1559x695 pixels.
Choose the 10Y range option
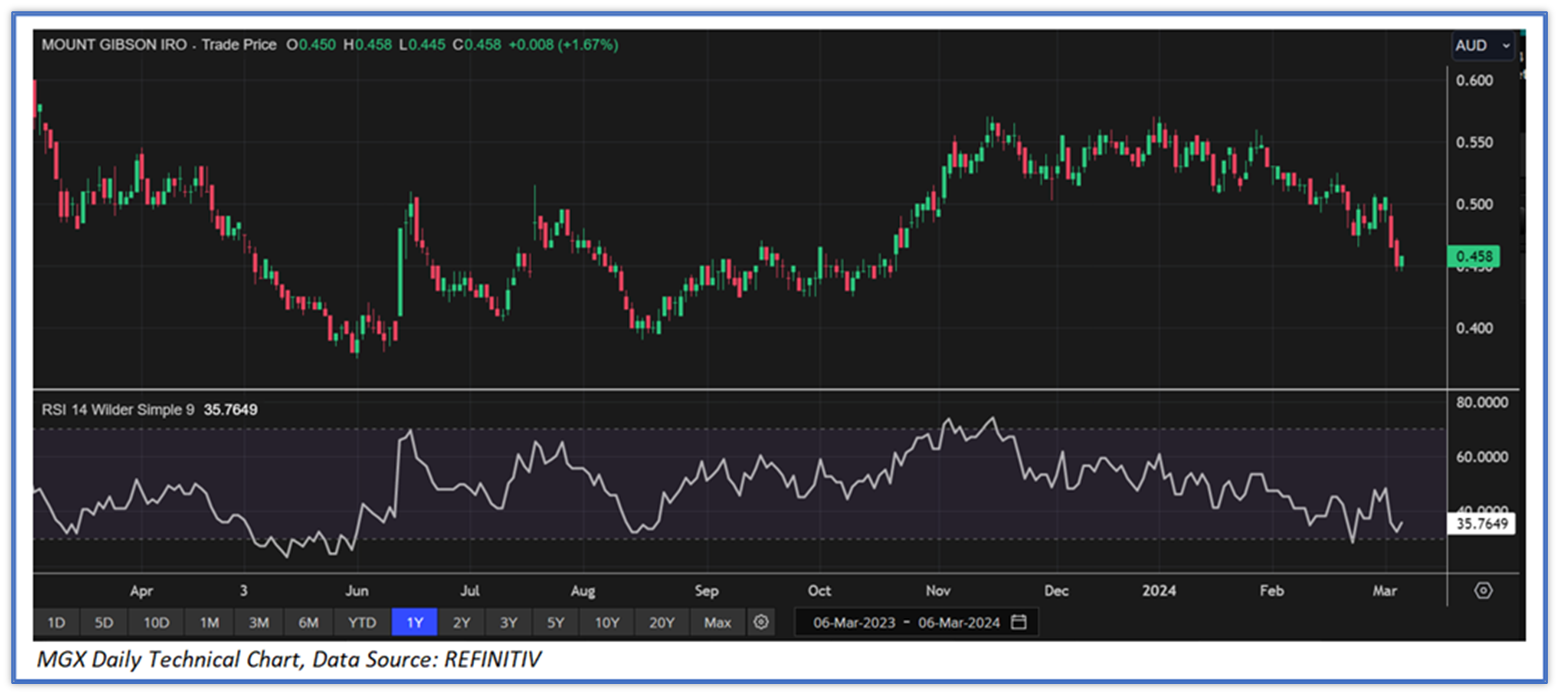pyautogui.click(x=607, y=623)
